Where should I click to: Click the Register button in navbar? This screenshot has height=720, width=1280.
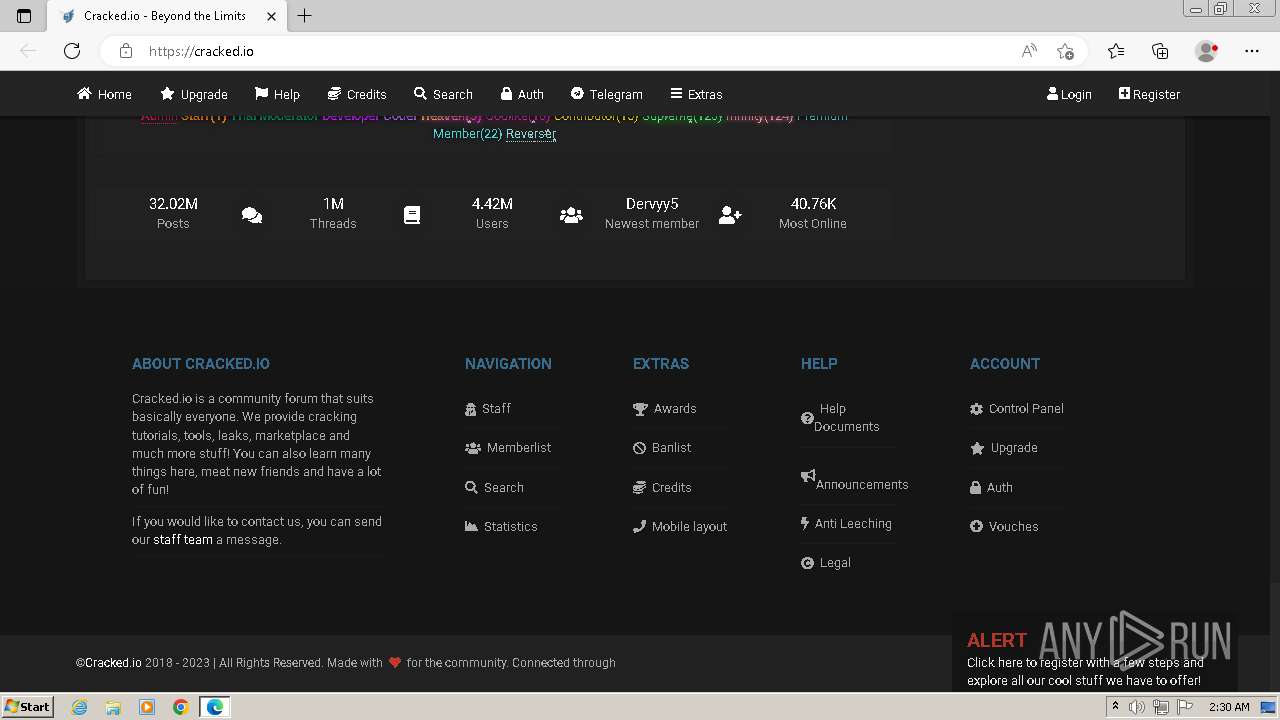coord(1149,94)
